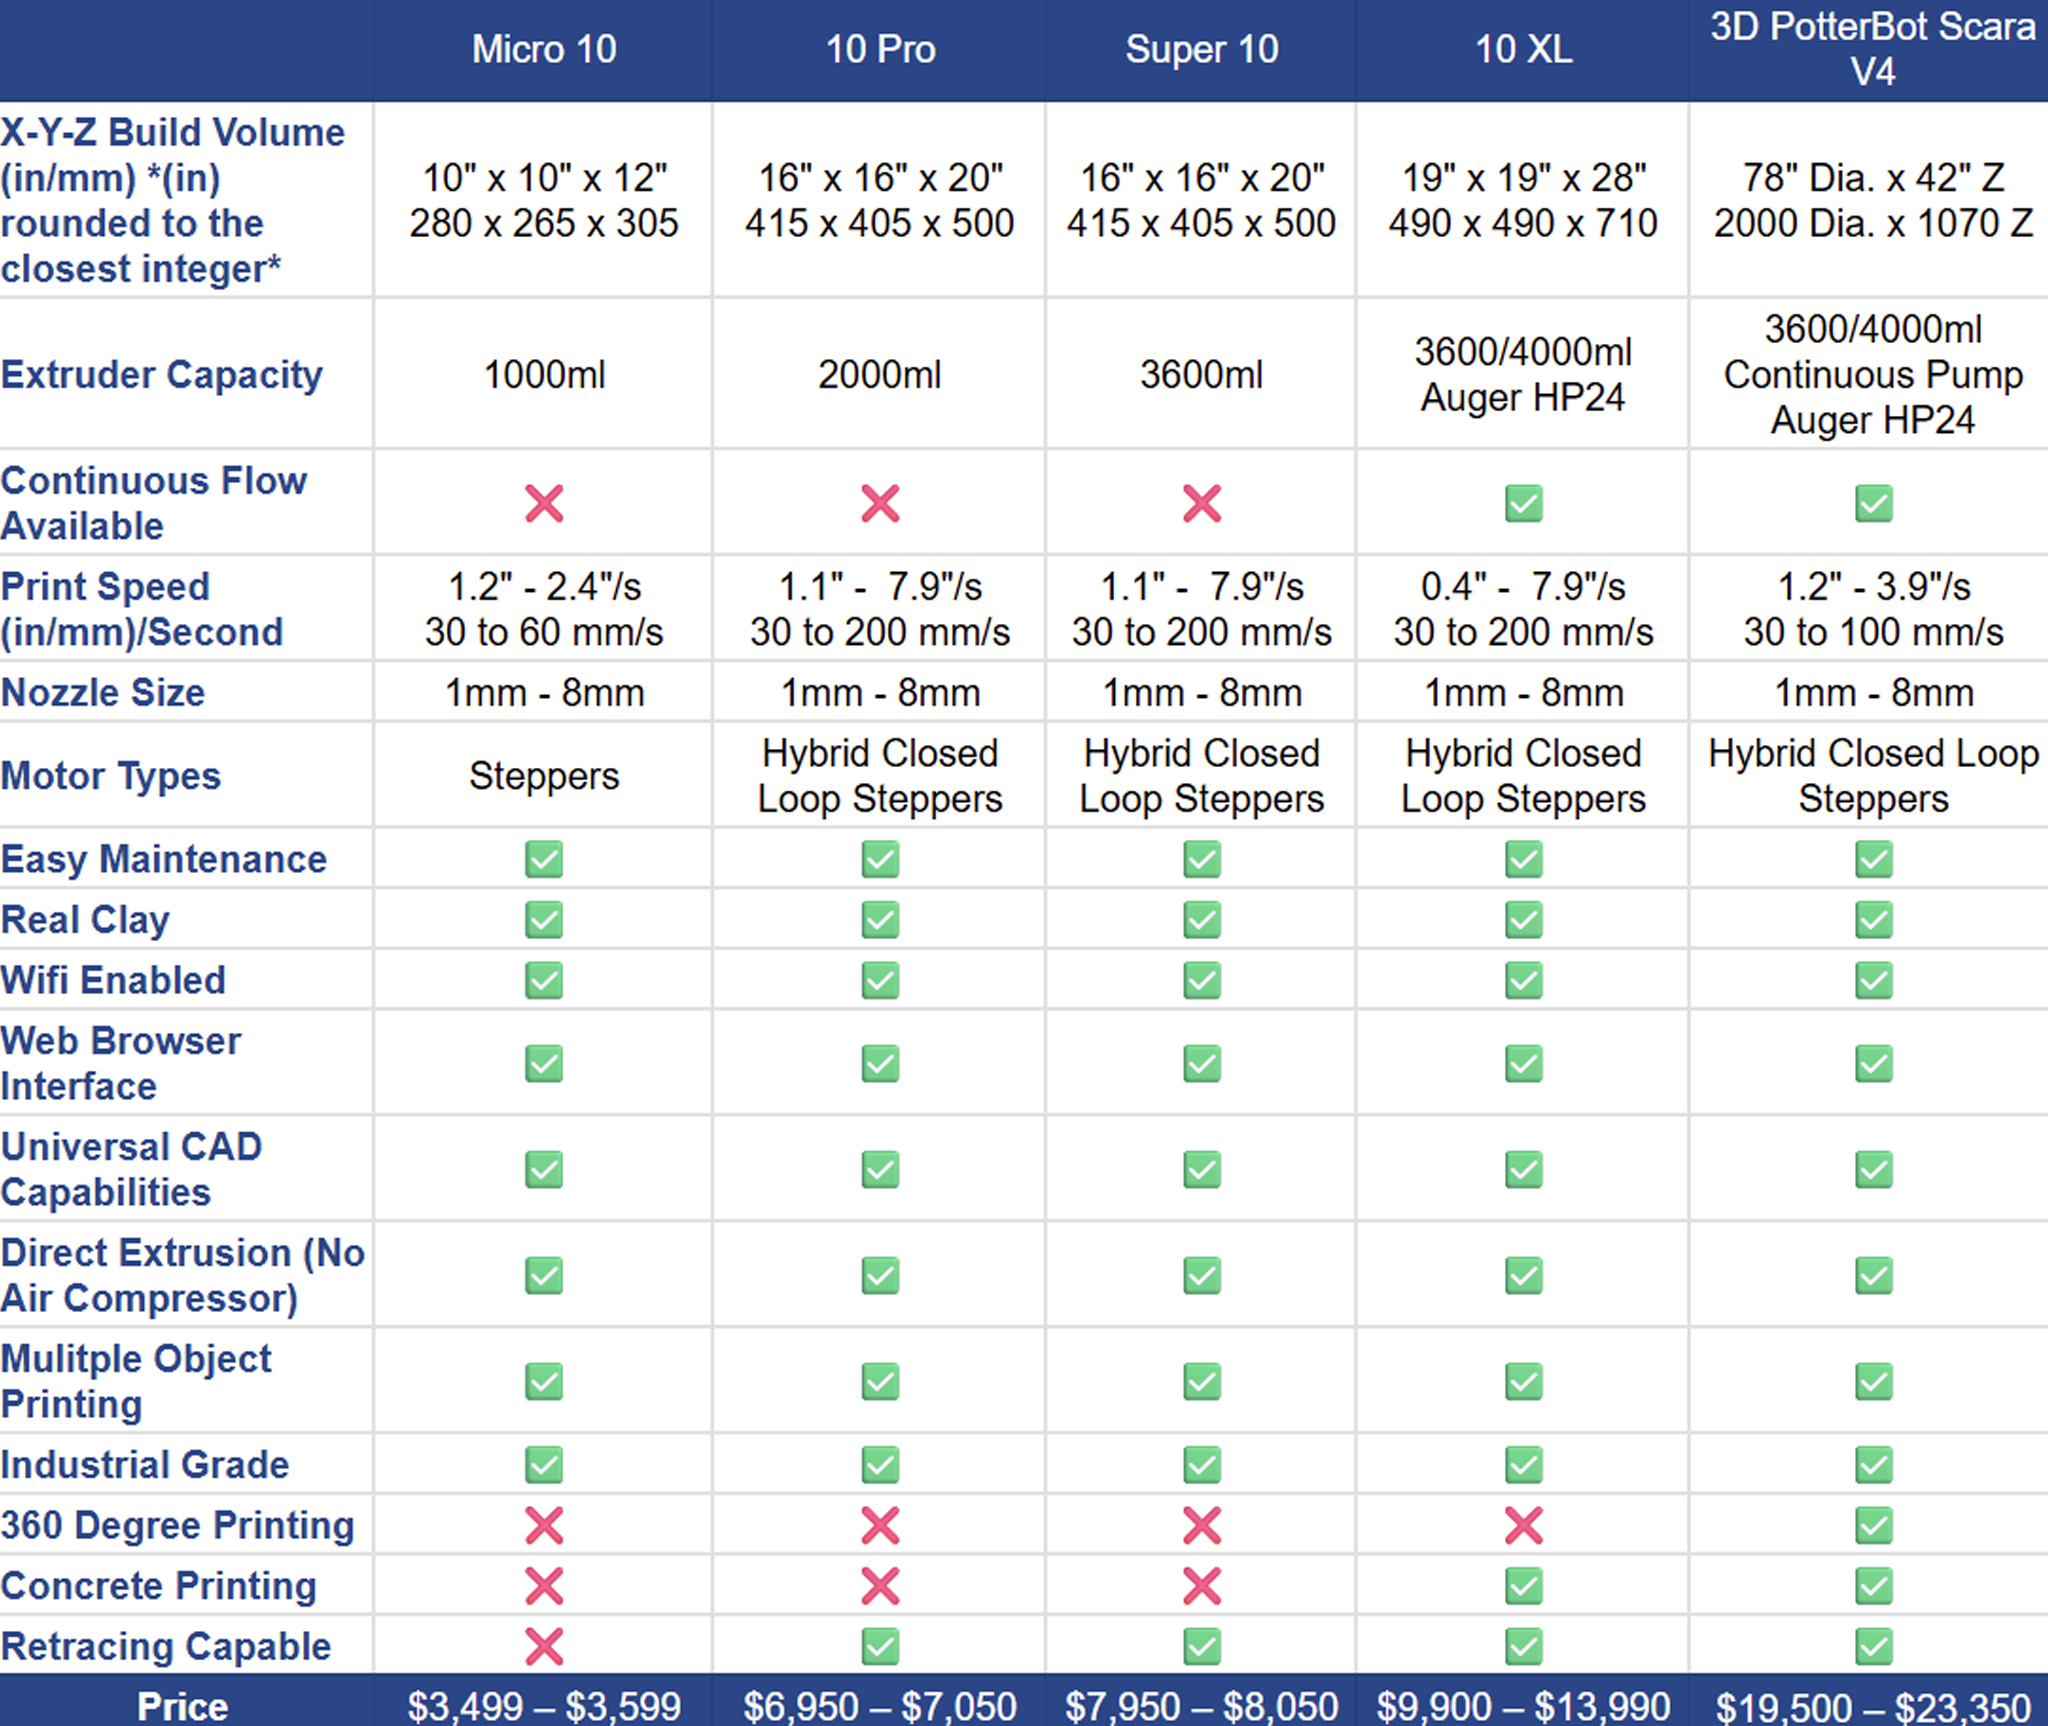The height and width of the screenshot is (1726, 2048).
Task: Click the Scara V4 Continuous Flow green check
Action: tap(1874, 503)
